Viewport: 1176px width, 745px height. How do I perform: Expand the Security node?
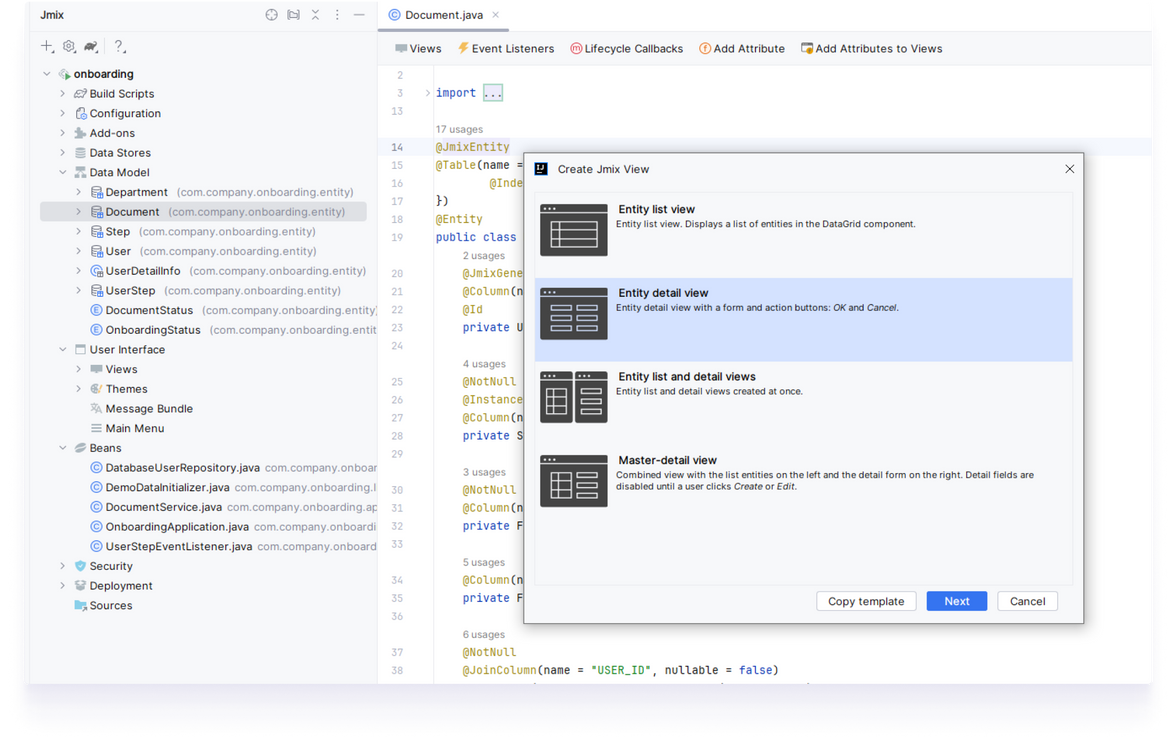[x=63, y=566]
